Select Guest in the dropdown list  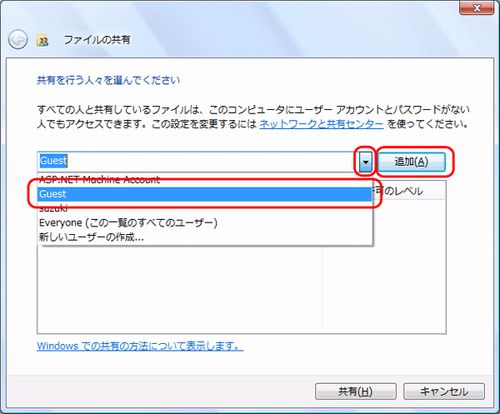205,194
